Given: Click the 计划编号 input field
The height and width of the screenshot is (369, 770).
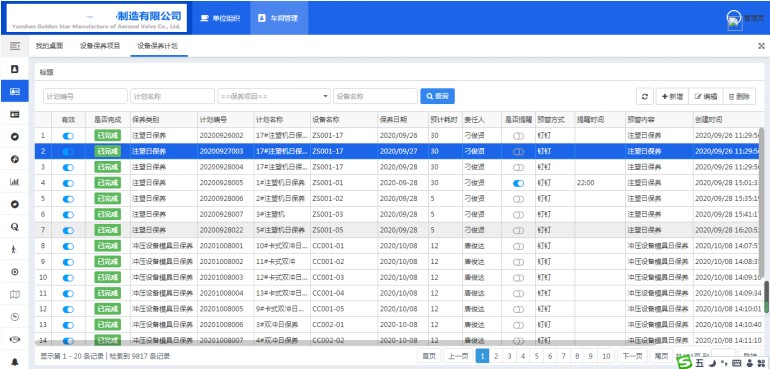Looking at the screenshot, I should 85,96.
